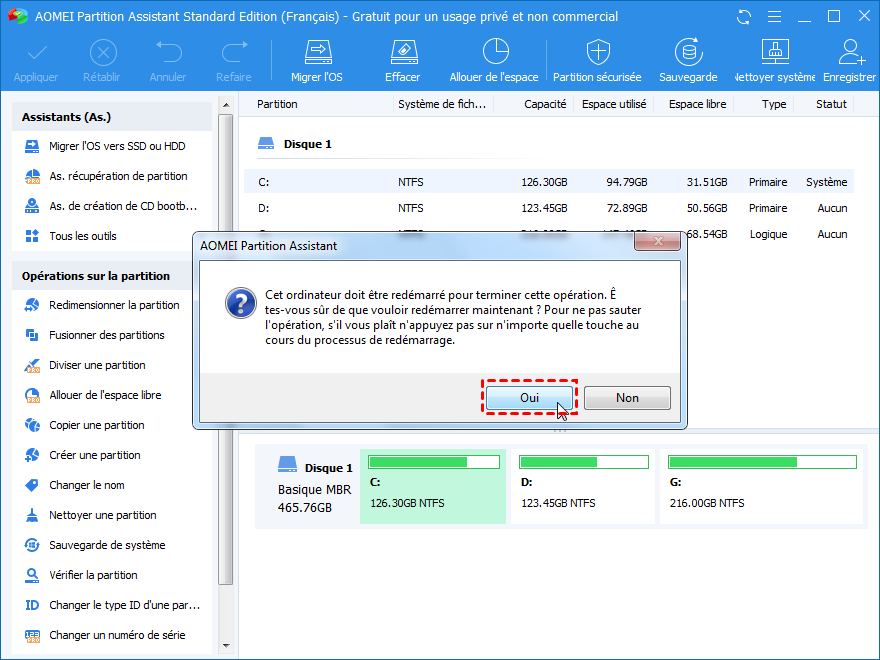Select Redimensionner la partition in the sidebar
This screenshot has width=880, height=660.
(114, 305)
